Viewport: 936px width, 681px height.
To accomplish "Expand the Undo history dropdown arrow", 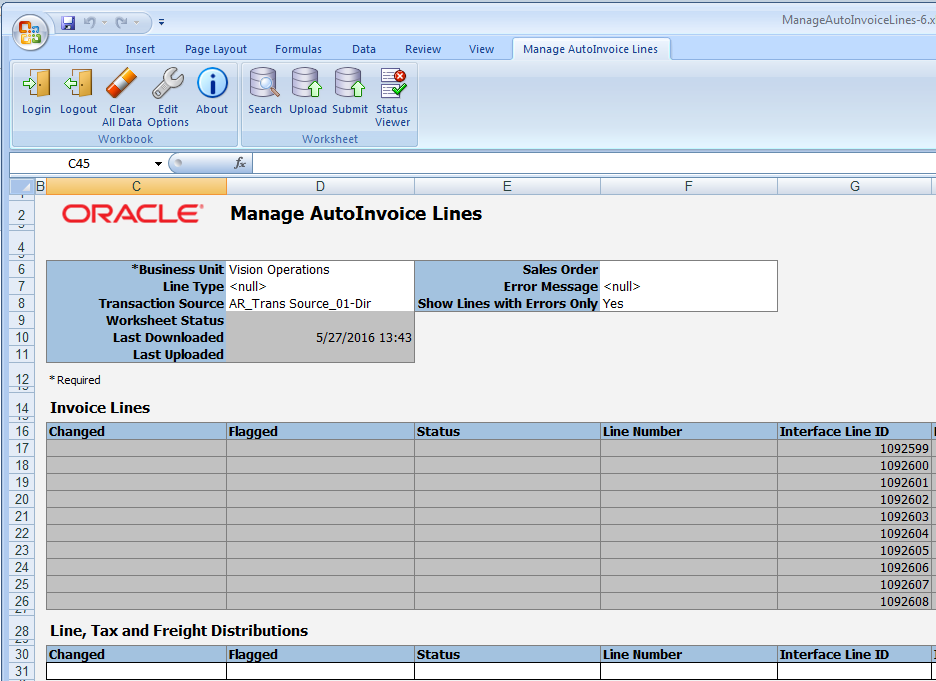I will coord(104,21).
